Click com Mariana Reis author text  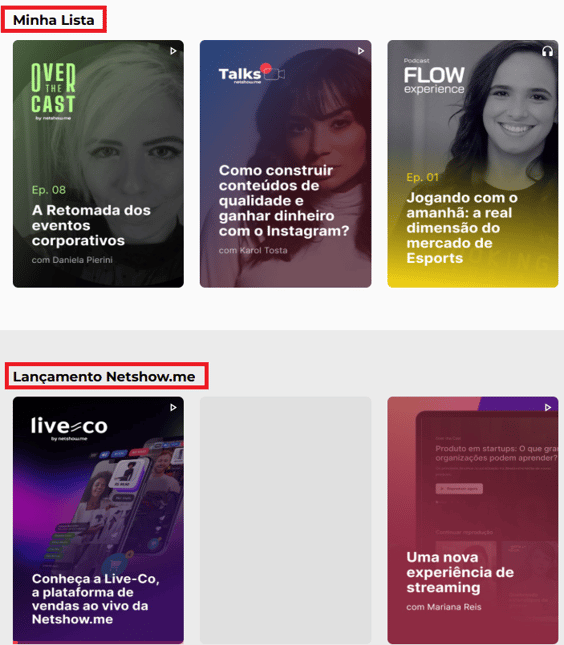coord(444,607)
